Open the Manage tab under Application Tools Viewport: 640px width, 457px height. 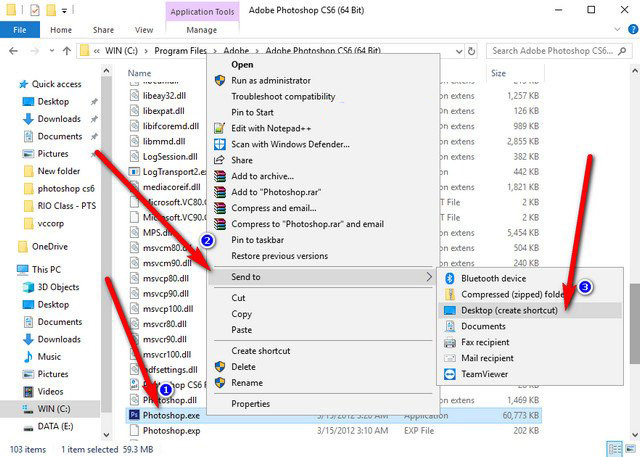click(x=202, y=30)
